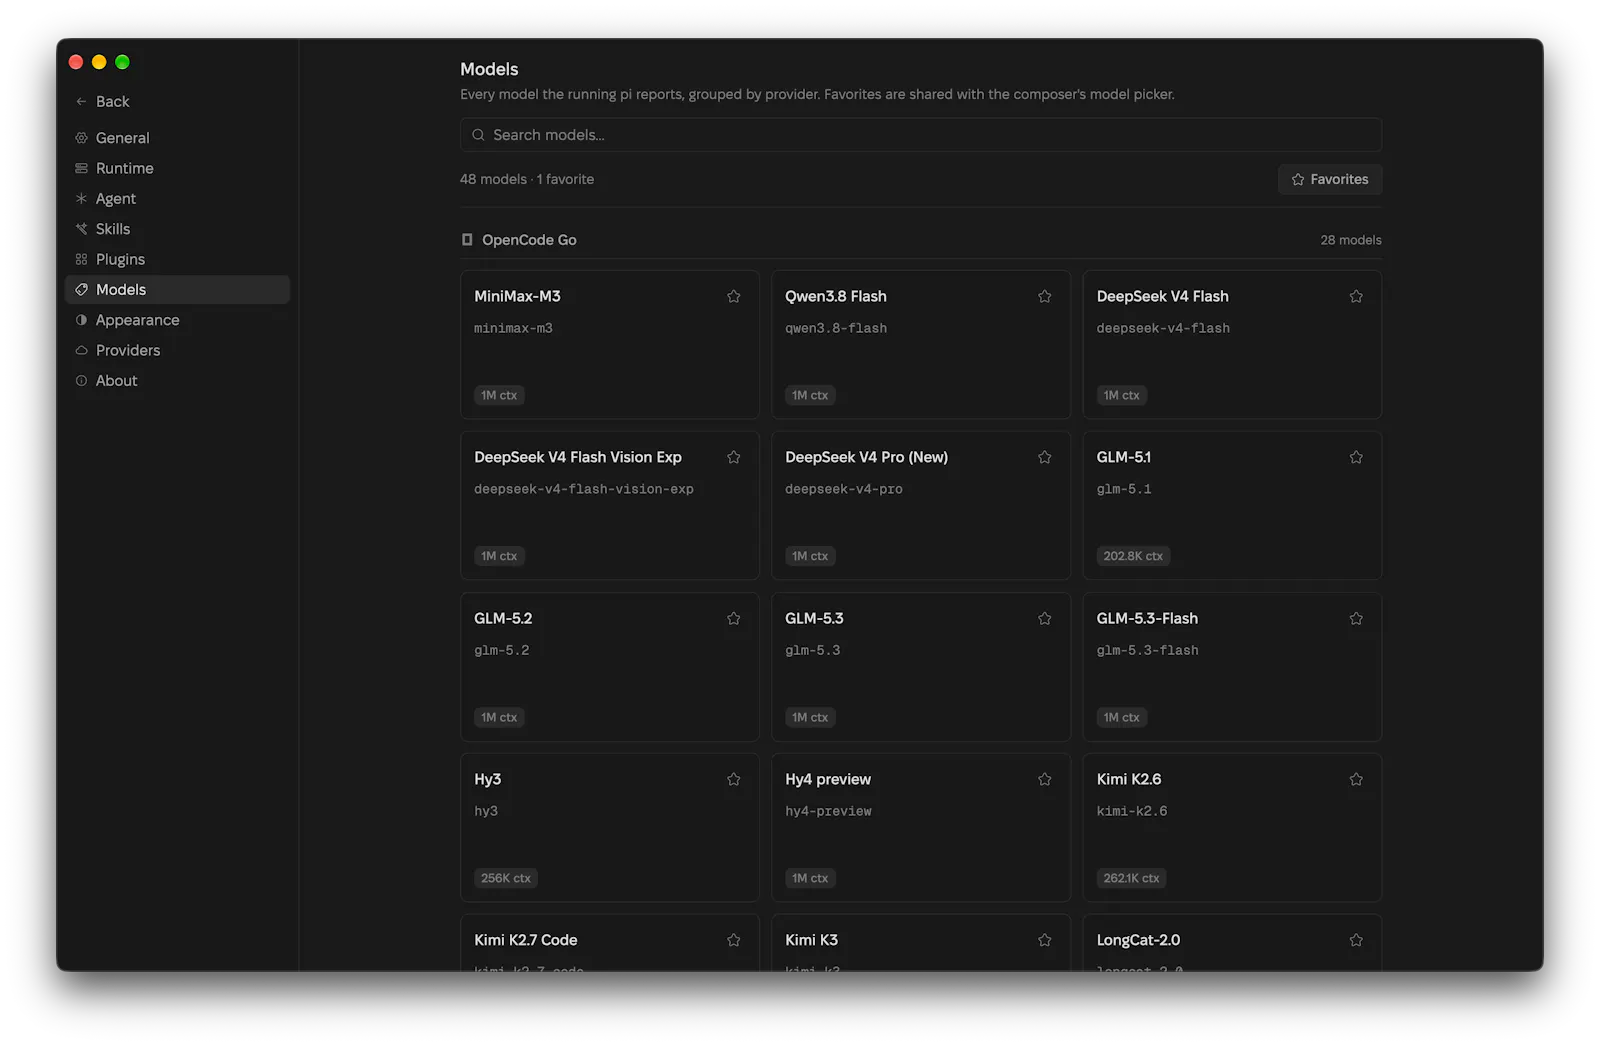
Task: Collapse the OpenCode Go group header
Action: 921,240
